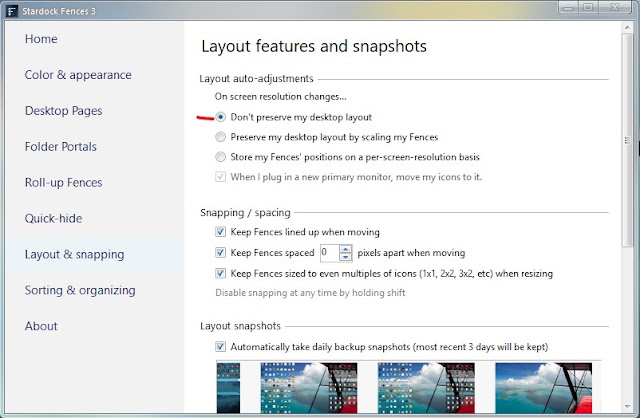This screenshot has width=640, height=418.
Task: Open Roll-up Fences settings
Action: tap(63, 183)
